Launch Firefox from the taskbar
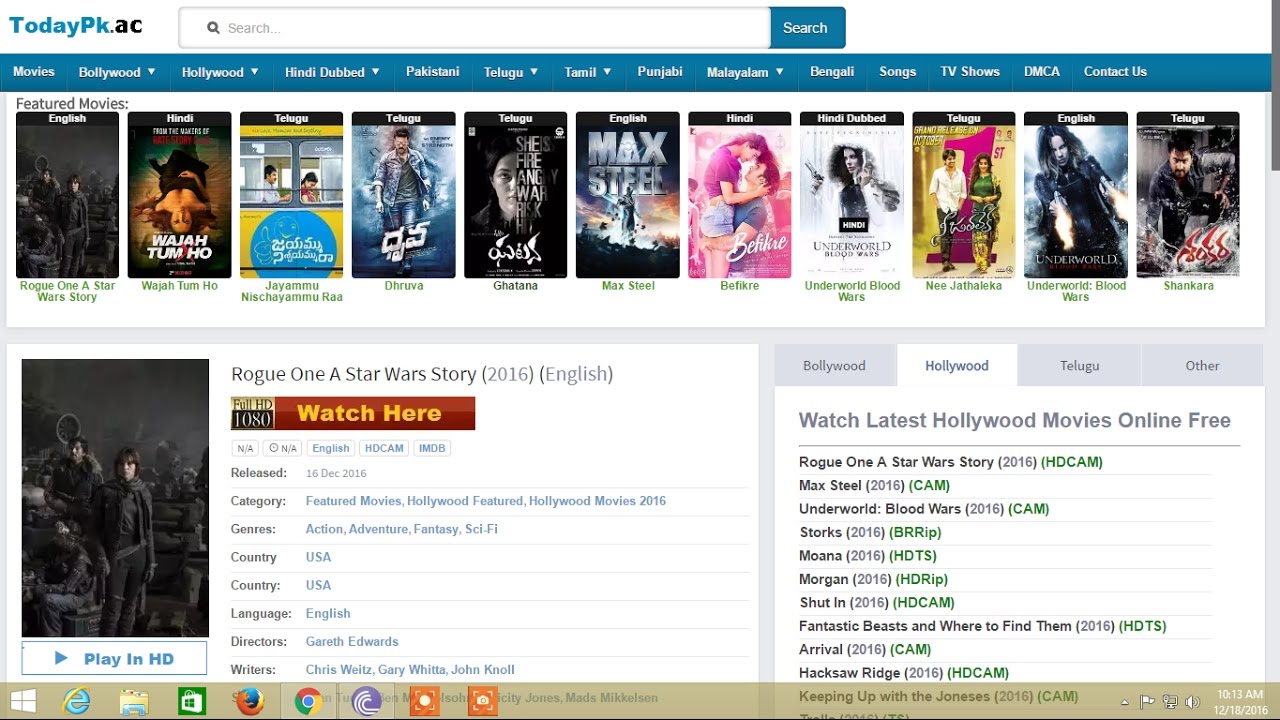1280x720 pixels. [x=249, y=702]
